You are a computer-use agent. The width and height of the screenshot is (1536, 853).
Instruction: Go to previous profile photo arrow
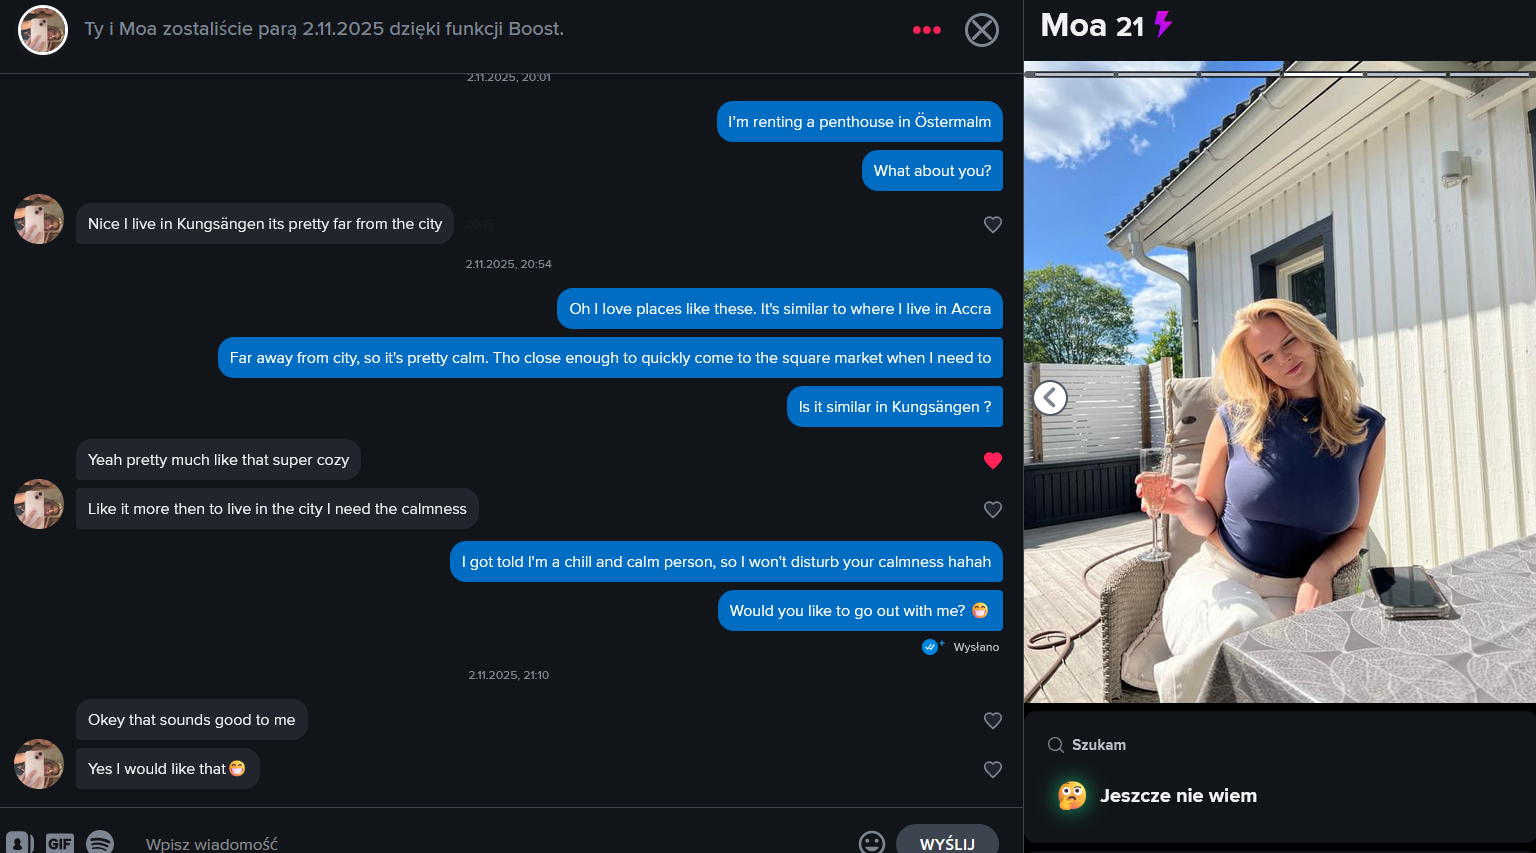pos(1050,398)
